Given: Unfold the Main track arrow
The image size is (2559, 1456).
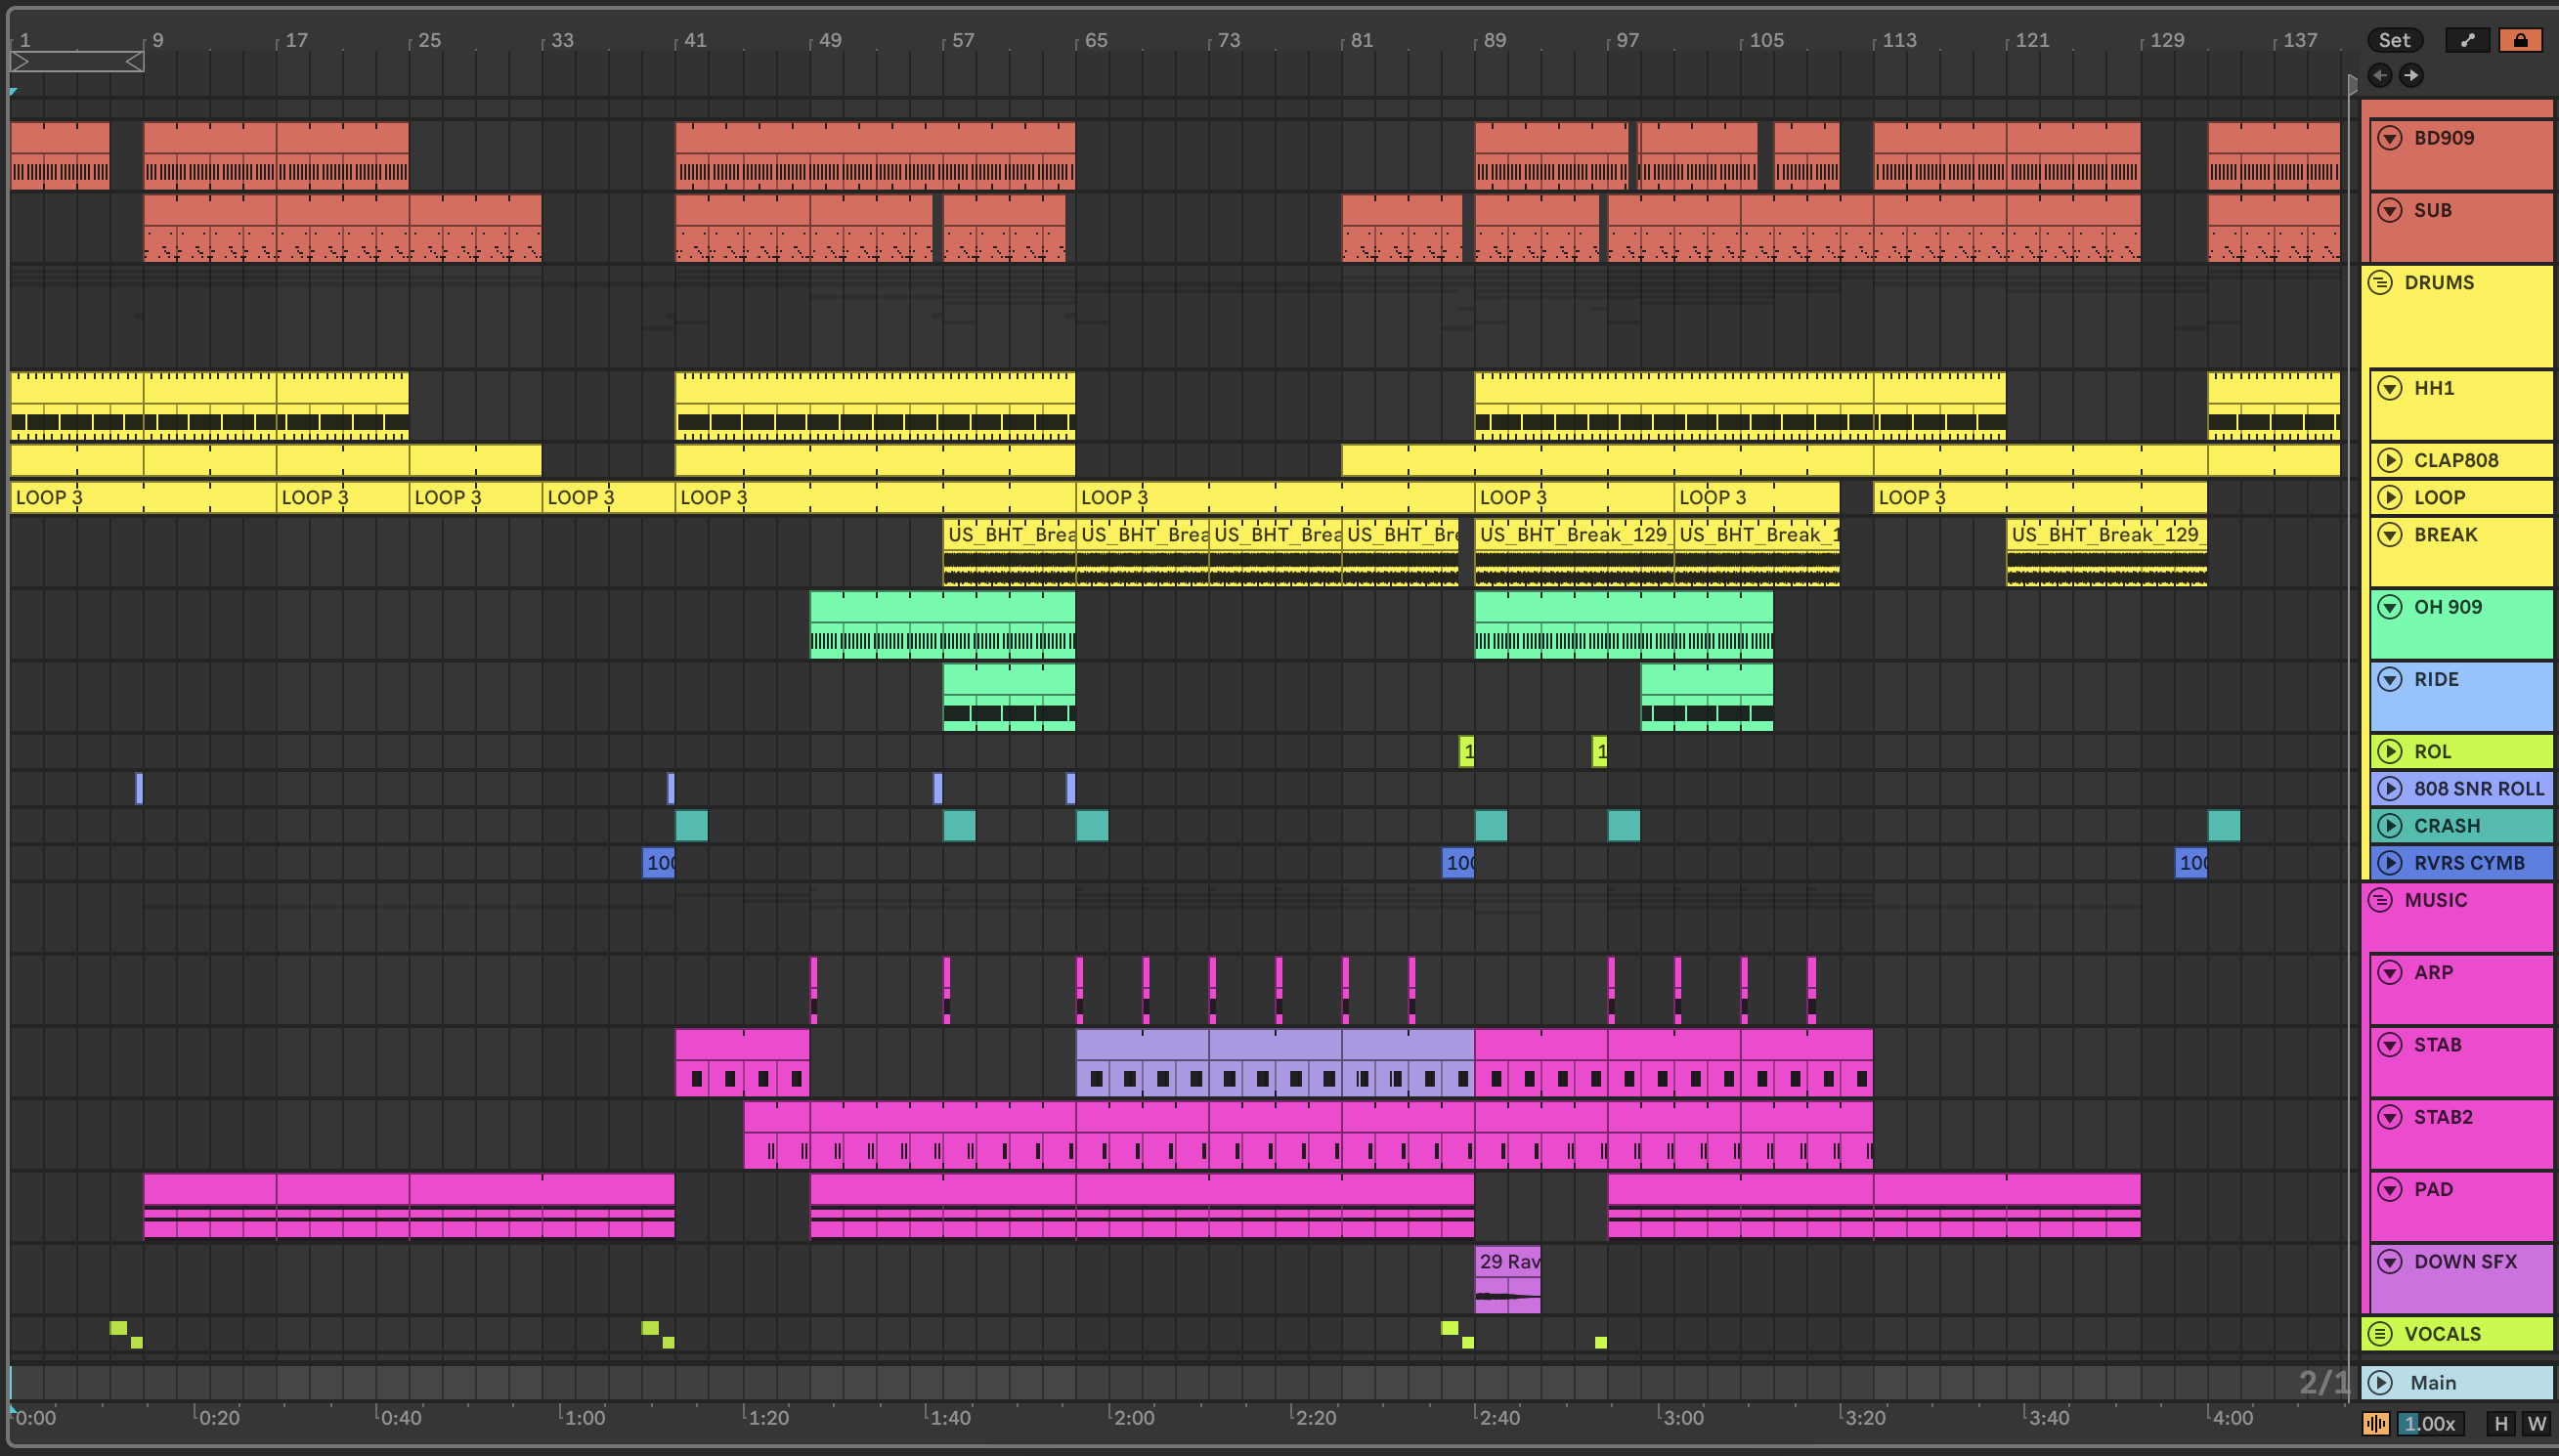Looking at the screenshot, I should pos(2380,1383).
